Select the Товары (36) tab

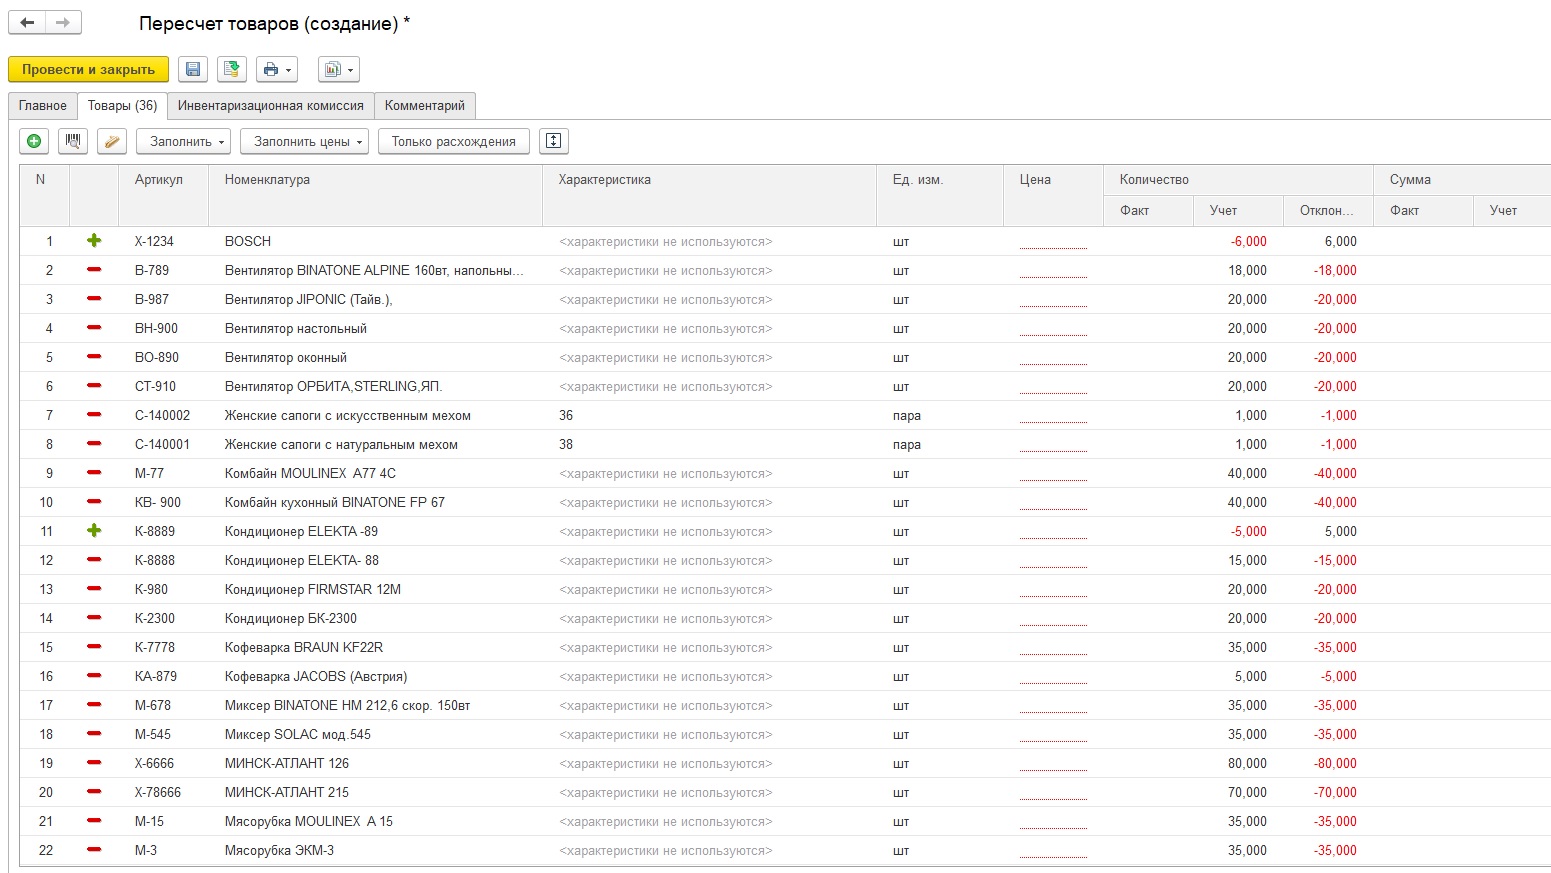pyautogui.click(x=122, y=106)
